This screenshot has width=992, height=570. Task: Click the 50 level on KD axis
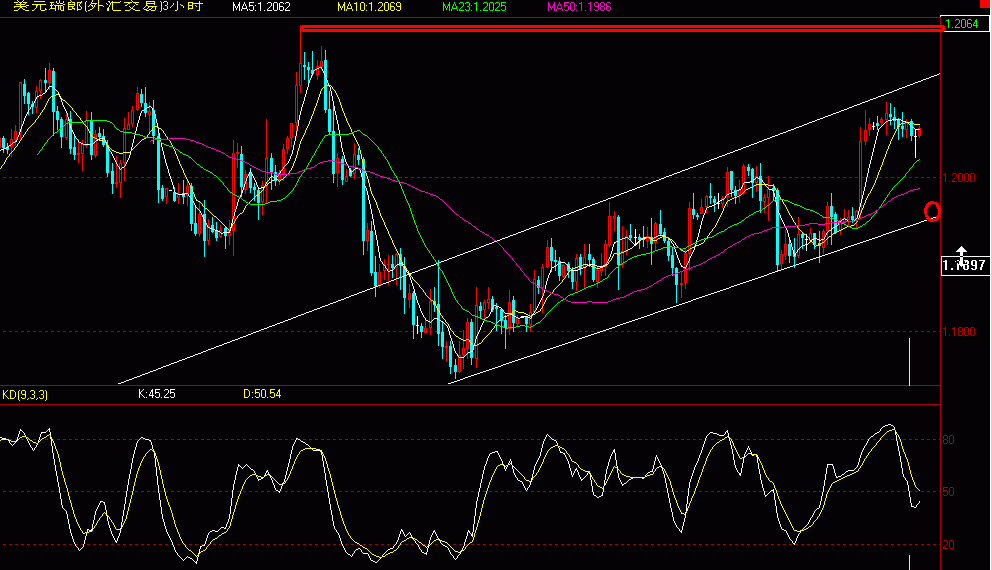948,492
